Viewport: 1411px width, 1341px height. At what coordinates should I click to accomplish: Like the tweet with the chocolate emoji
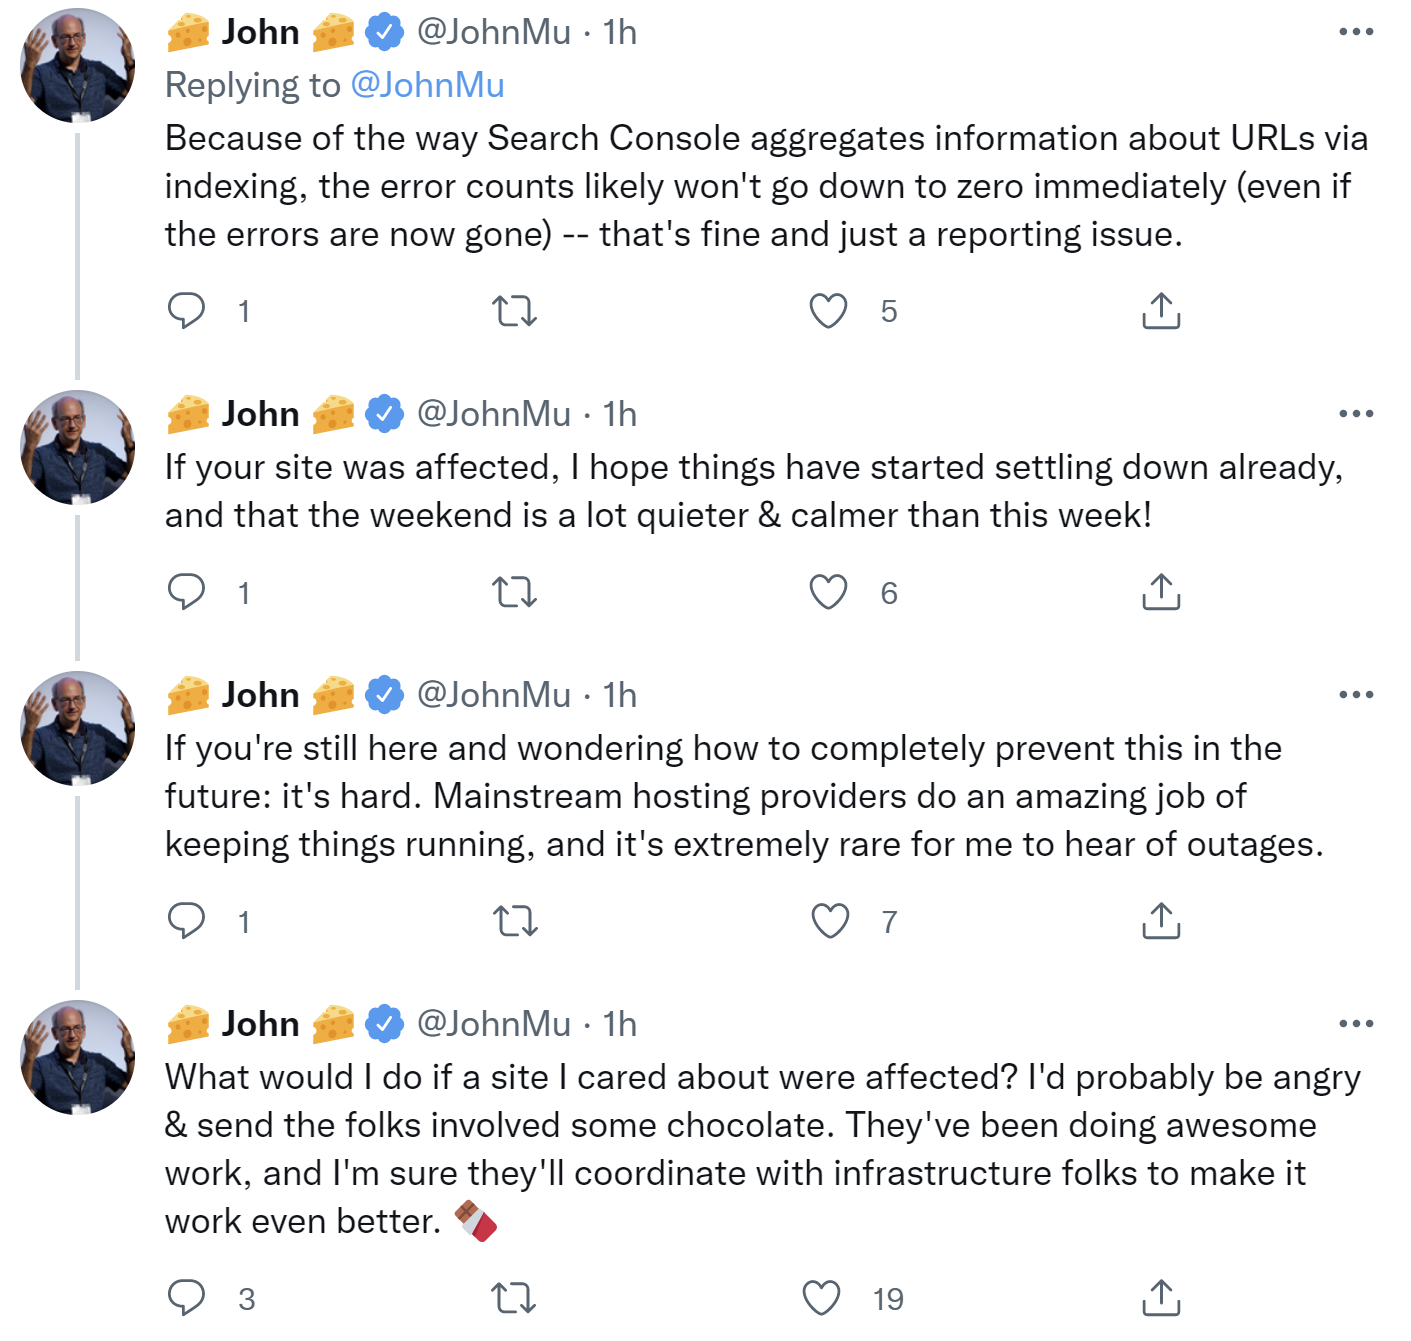tap(821, 1297)
